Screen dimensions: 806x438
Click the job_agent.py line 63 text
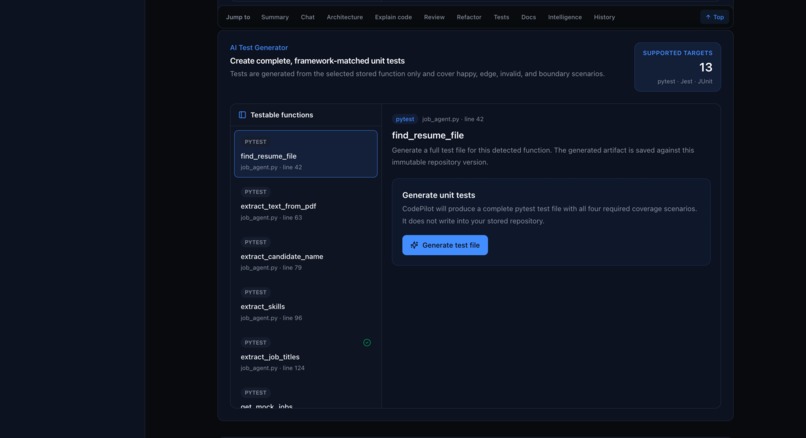271,217
